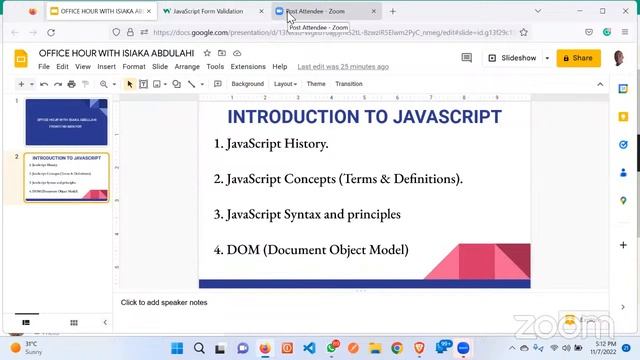This screenshot has height=360, width=640.
Task: Open line type dropdown arrow
Action: tap(202, 84)
